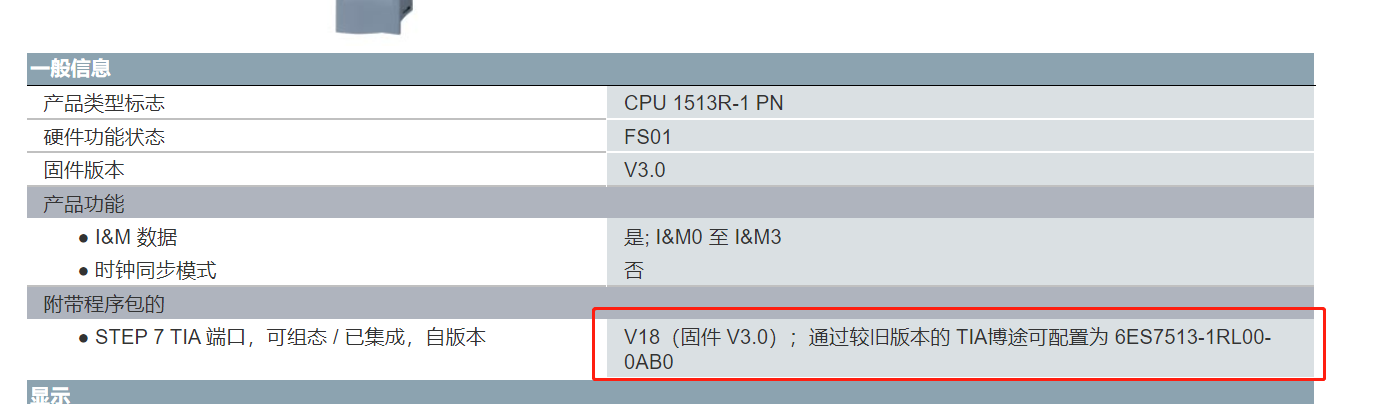Select the V3.0 firmware version value

[644, 170]
